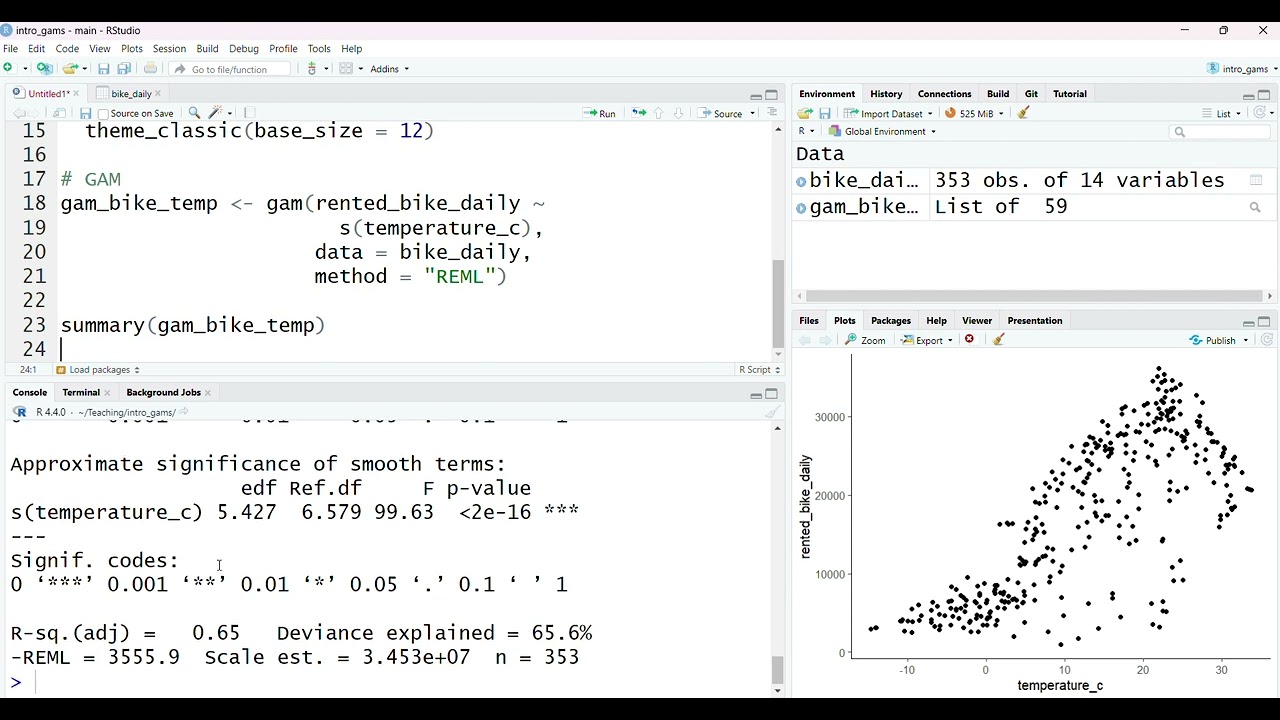This screenshot has width=1280, height=720.
Task: Open the 'Load packages' section navigator
Action: 98,370
